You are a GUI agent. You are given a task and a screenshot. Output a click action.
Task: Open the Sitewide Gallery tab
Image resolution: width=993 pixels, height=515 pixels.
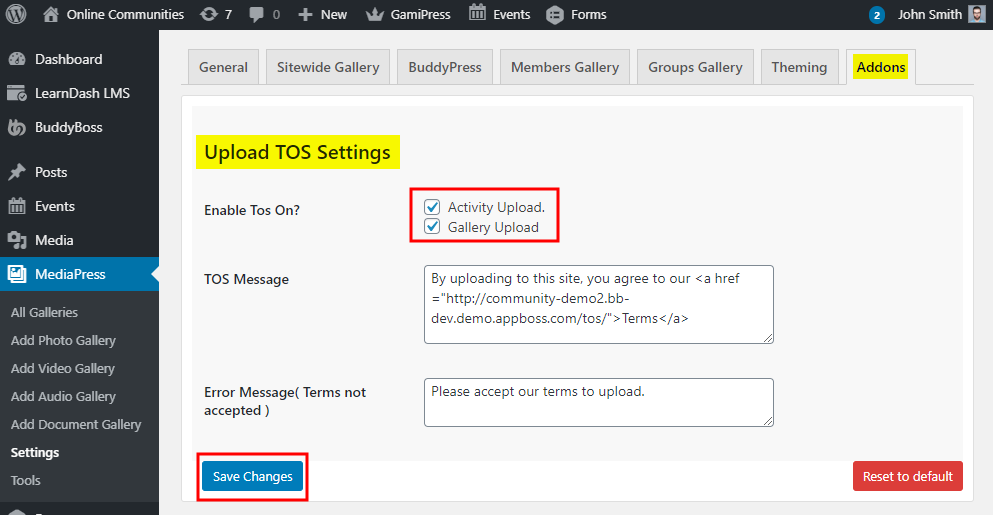[328, 67]
